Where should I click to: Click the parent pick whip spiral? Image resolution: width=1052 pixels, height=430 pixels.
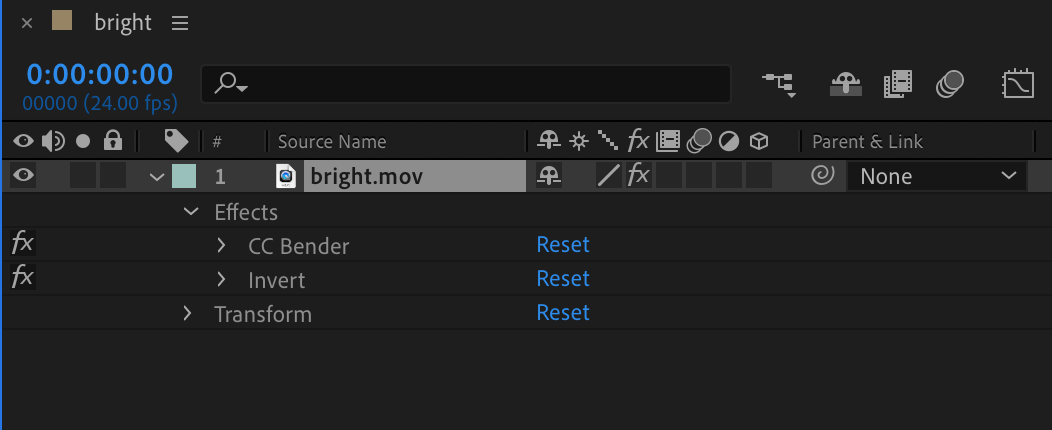(822, 176)
